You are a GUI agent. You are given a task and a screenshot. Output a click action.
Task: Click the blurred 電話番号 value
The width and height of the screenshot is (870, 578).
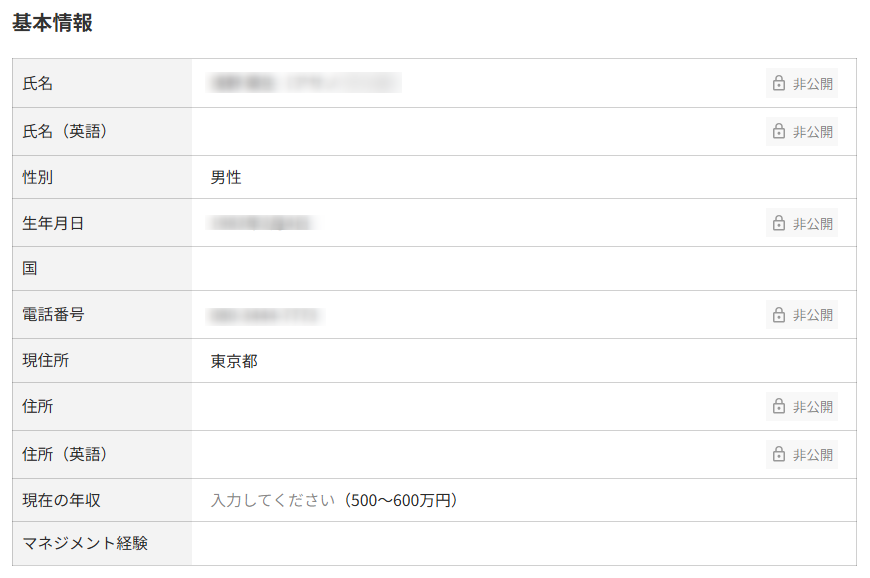(x=264, y=315)
